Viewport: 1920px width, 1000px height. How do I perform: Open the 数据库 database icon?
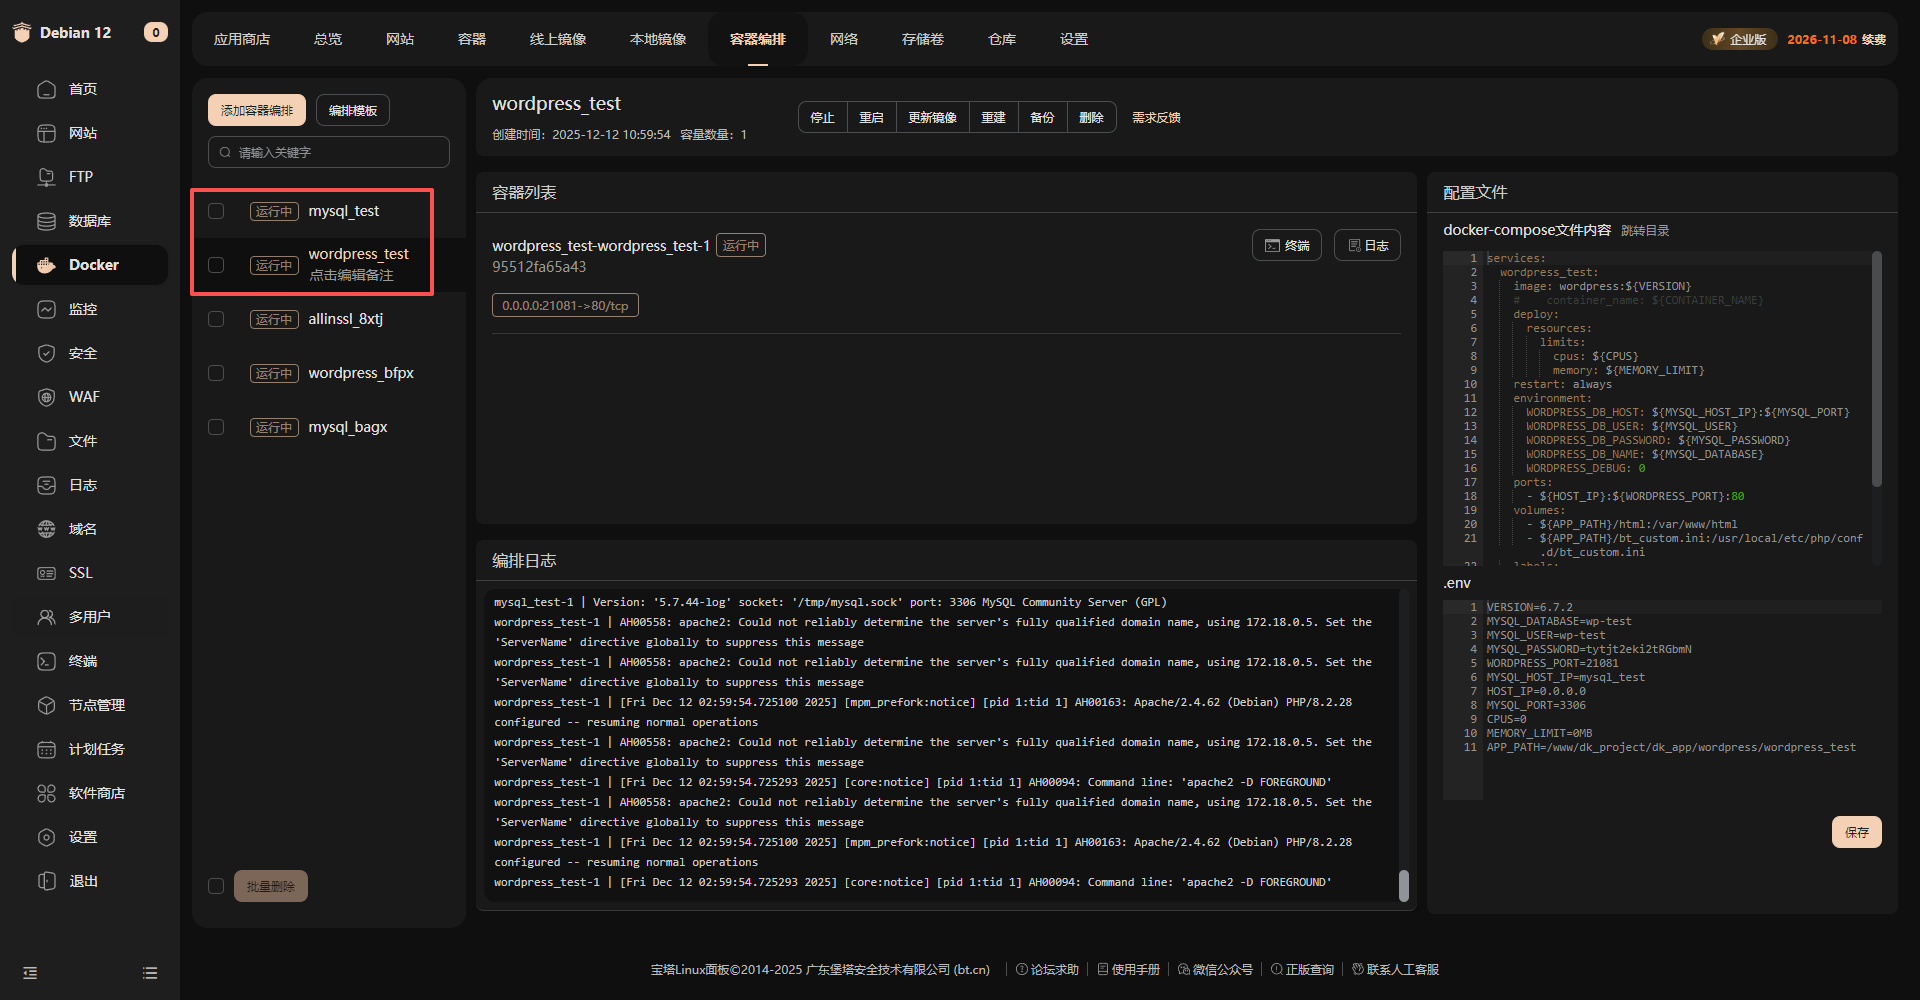click(x=46, y=221)
